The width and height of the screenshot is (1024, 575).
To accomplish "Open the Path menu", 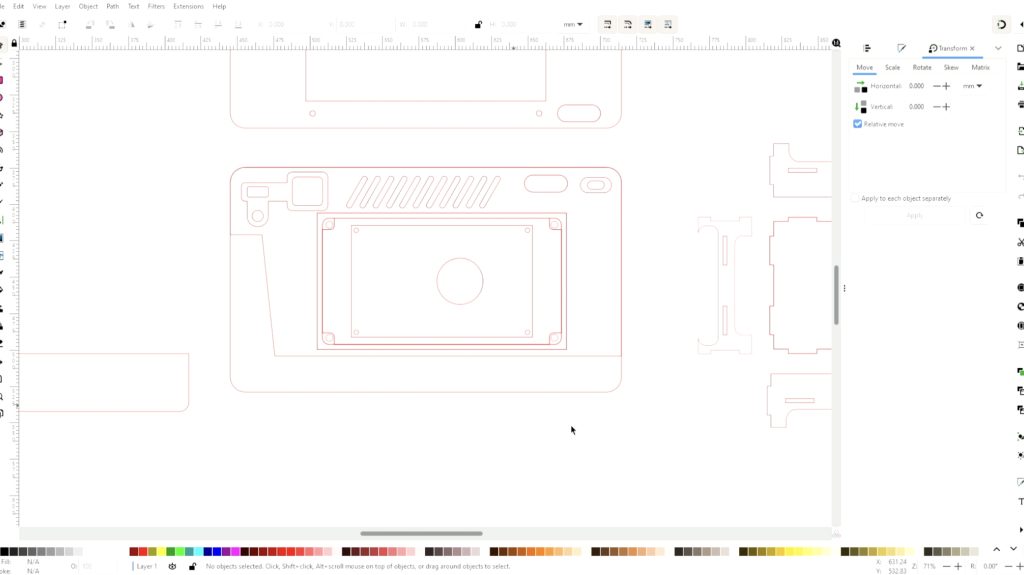I will (113, 6).
